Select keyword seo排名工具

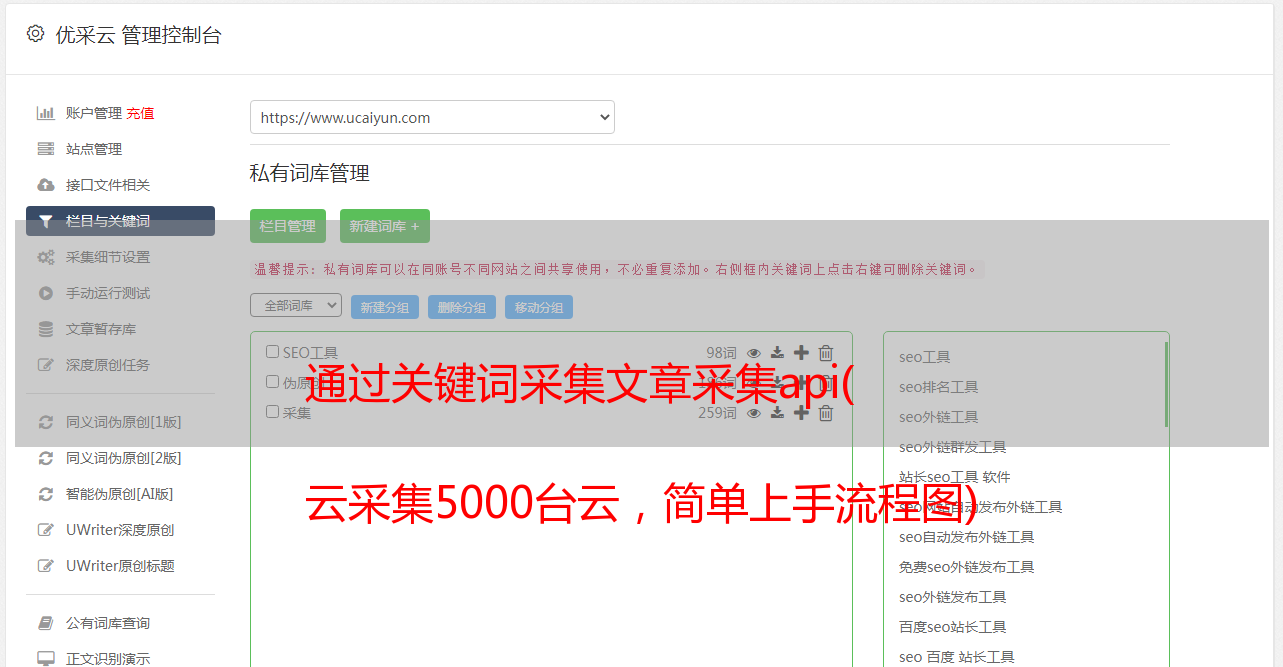[939, 387]
